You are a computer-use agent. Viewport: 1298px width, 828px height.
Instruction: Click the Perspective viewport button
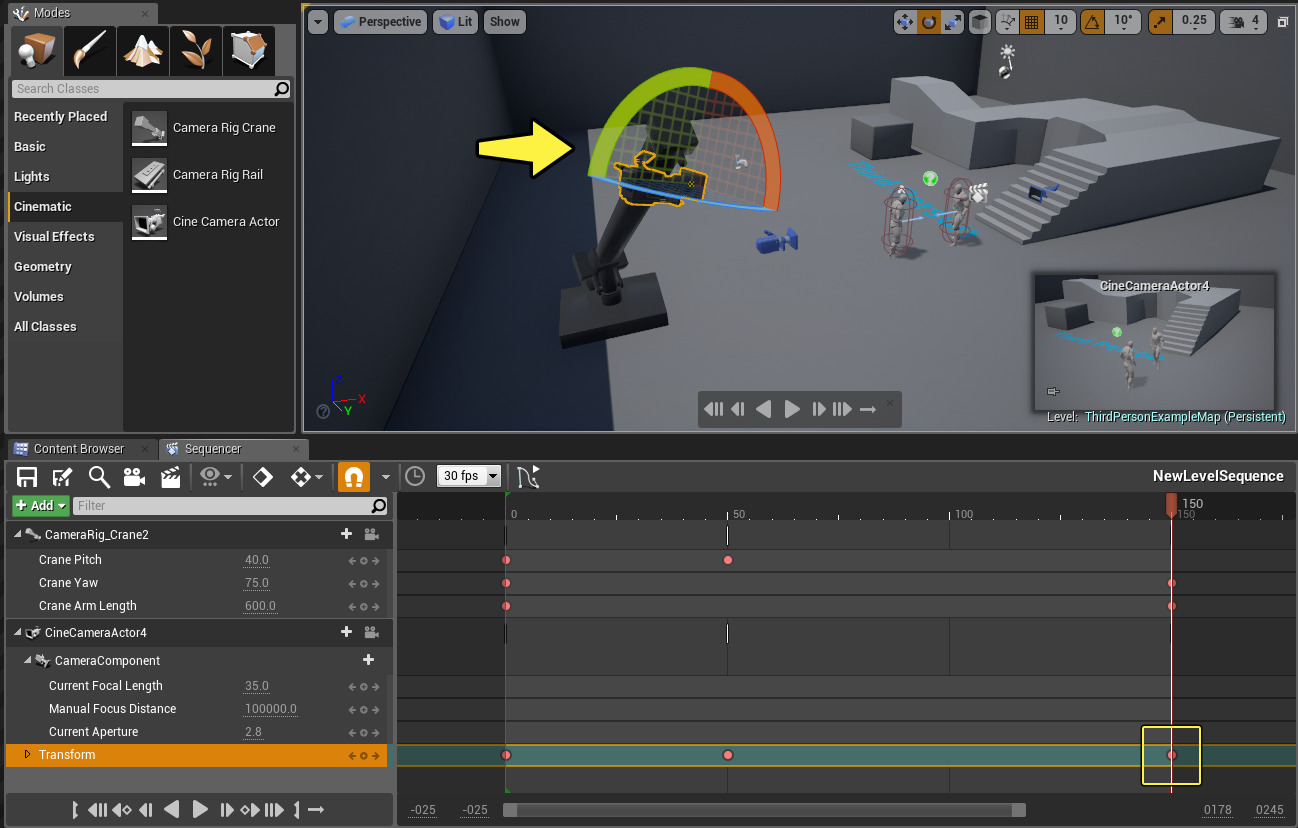coord(380,22)
